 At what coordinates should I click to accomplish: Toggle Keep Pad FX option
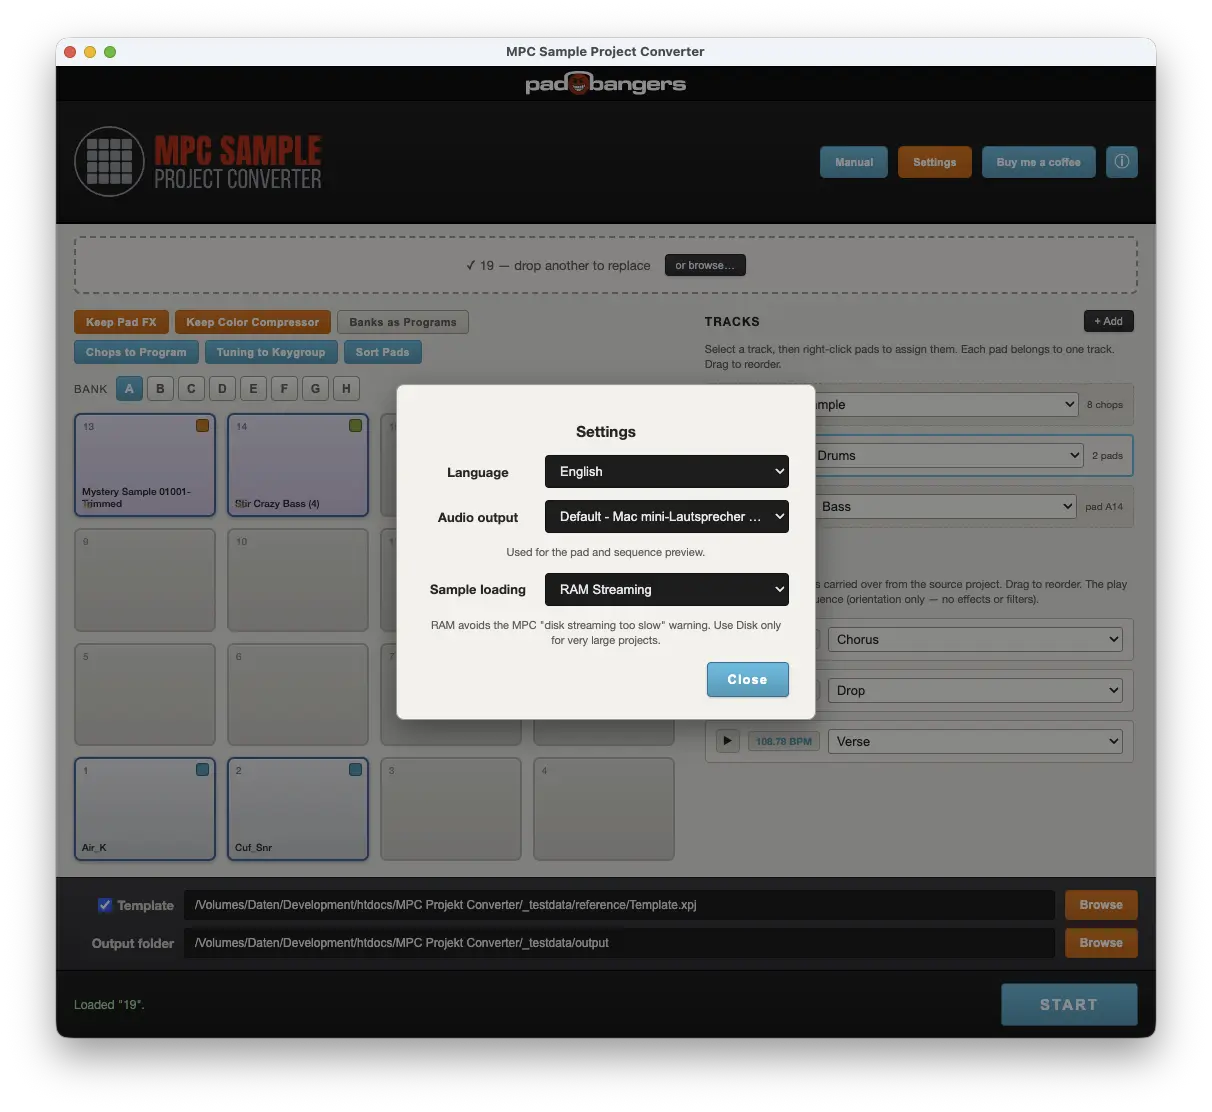click(121, 322)
